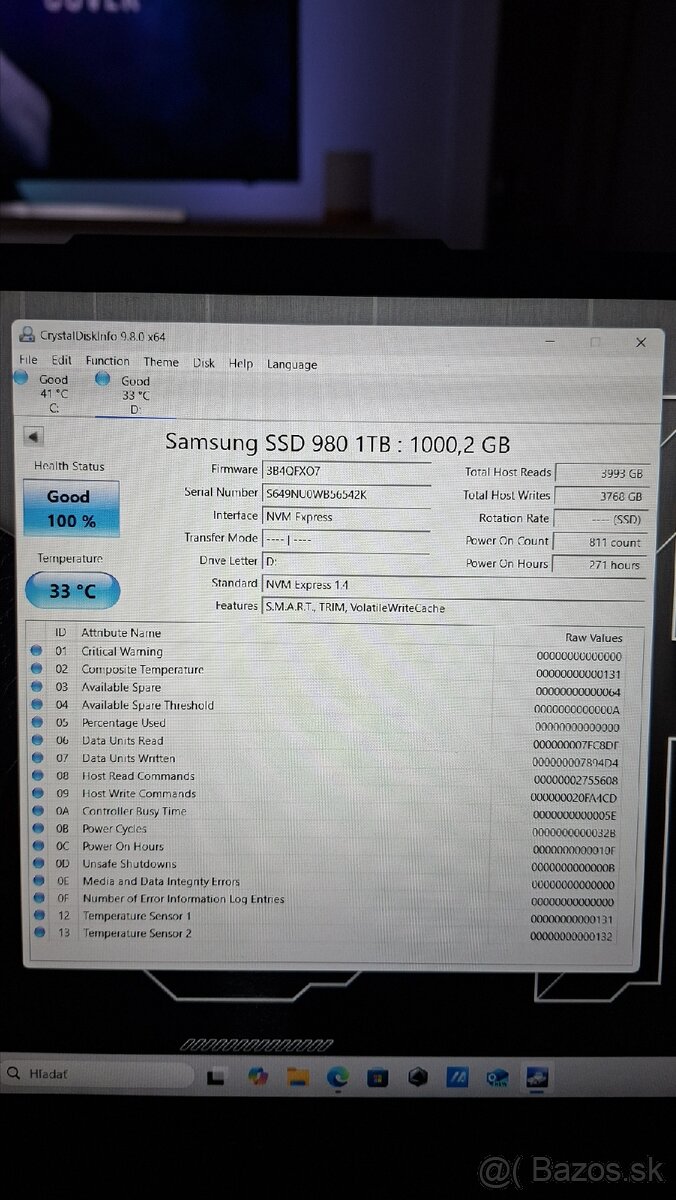Screen dimensions: 676x1200
Task: Click the Drive Letter field
Action: pyautogui.click(x=346, y=562)
